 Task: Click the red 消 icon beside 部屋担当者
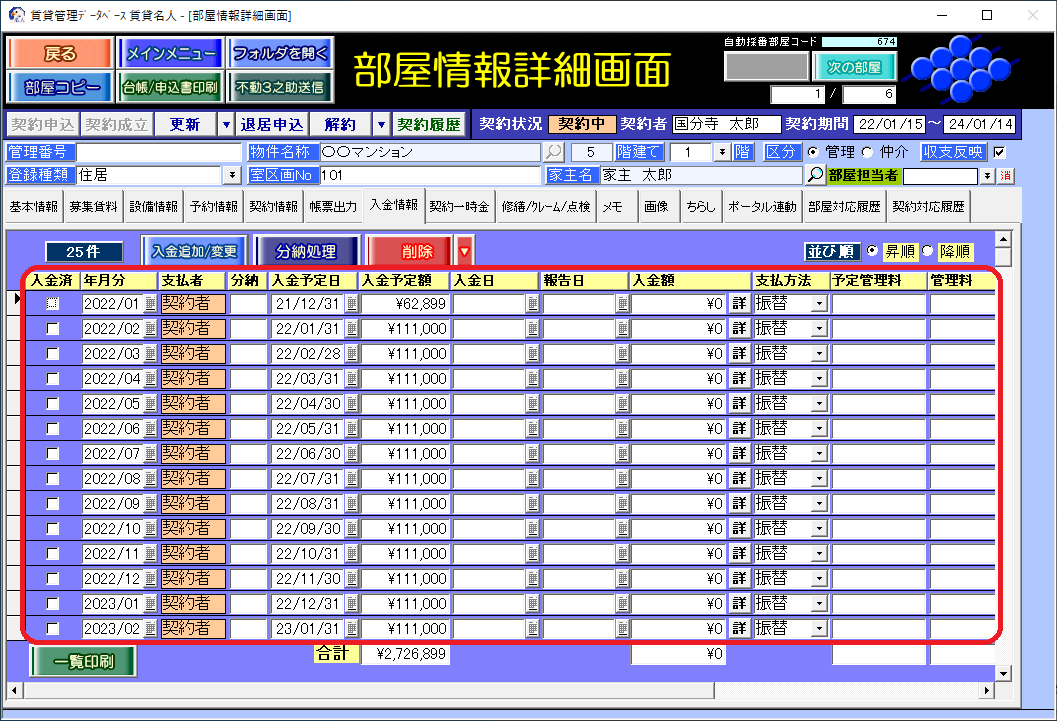click(x=1006, y=176)
